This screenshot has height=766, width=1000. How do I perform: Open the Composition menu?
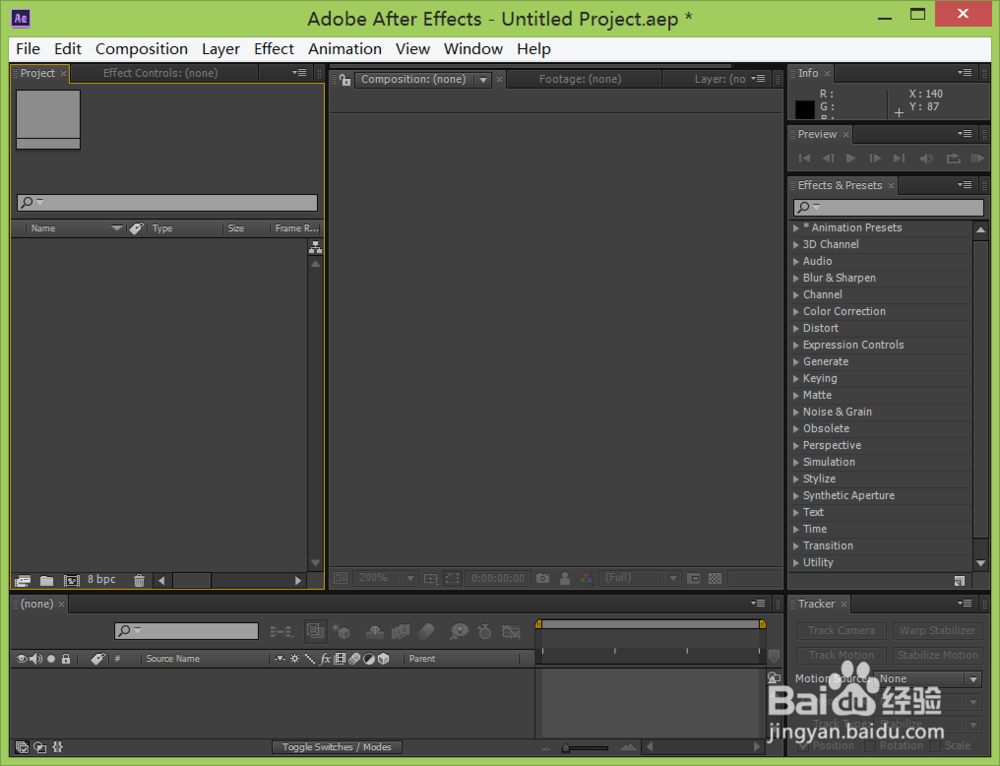[x=142, y=49]
